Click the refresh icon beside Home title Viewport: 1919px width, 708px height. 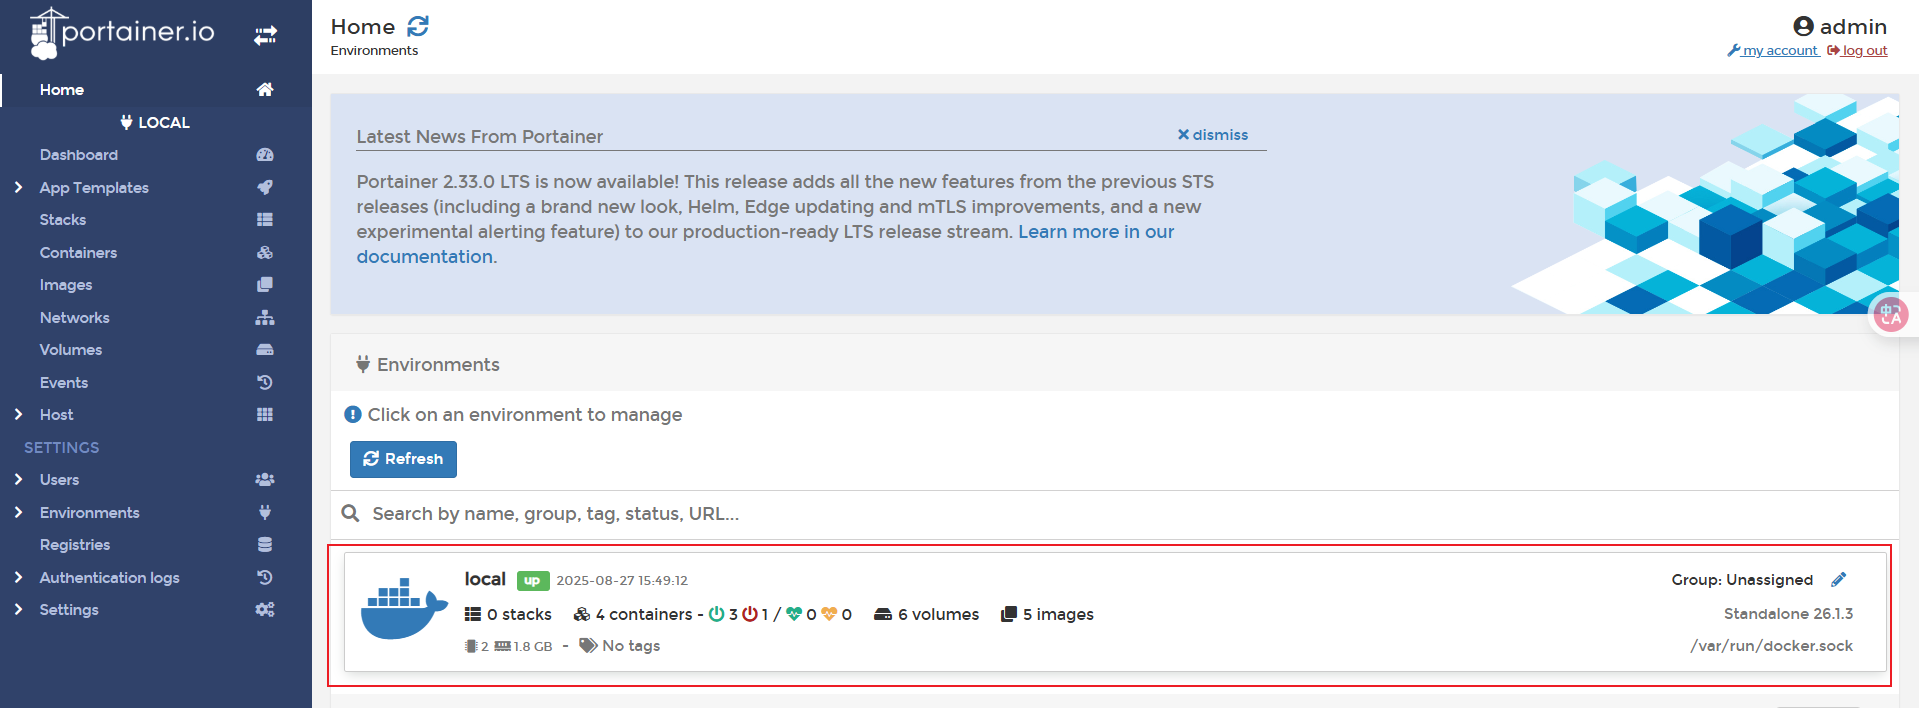pyautogui.click(x=418, y=26)
